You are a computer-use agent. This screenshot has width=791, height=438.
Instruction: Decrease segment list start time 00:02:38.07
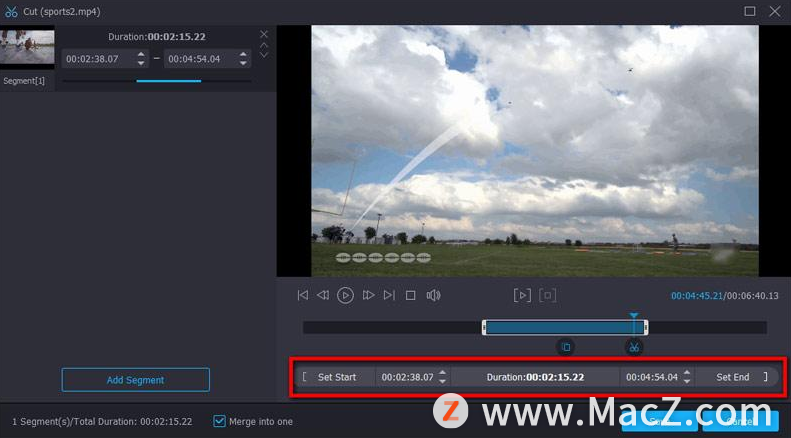pos(141,63)
